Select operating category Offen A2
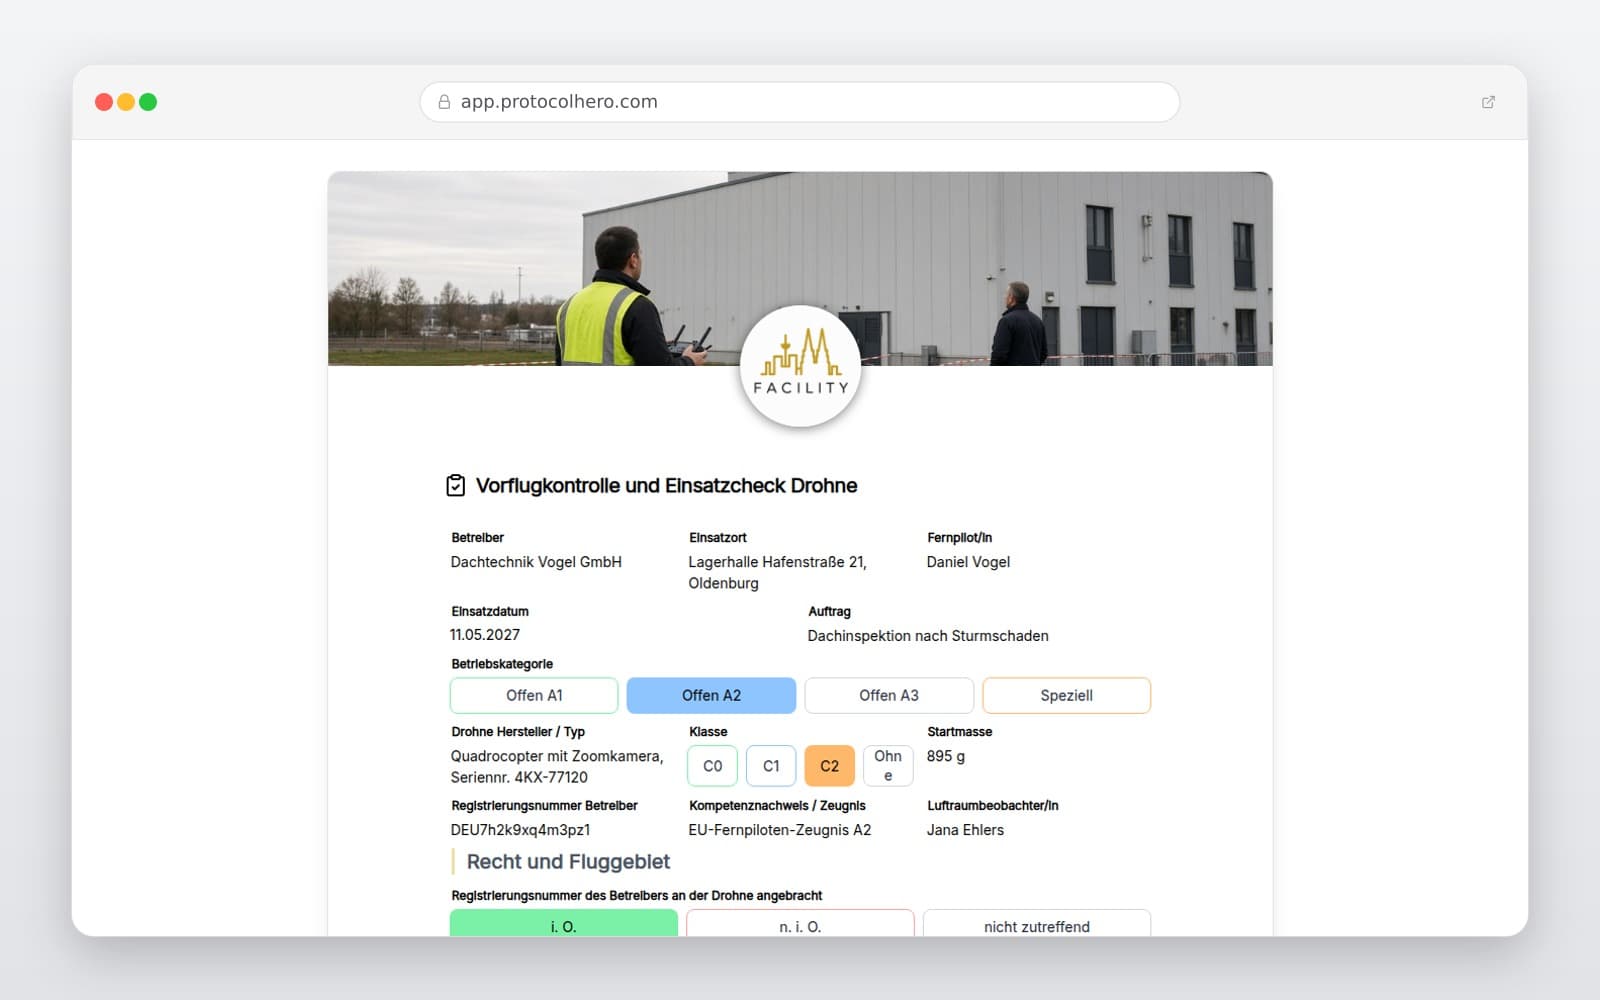1600x1000 pixels. [711, 696]
